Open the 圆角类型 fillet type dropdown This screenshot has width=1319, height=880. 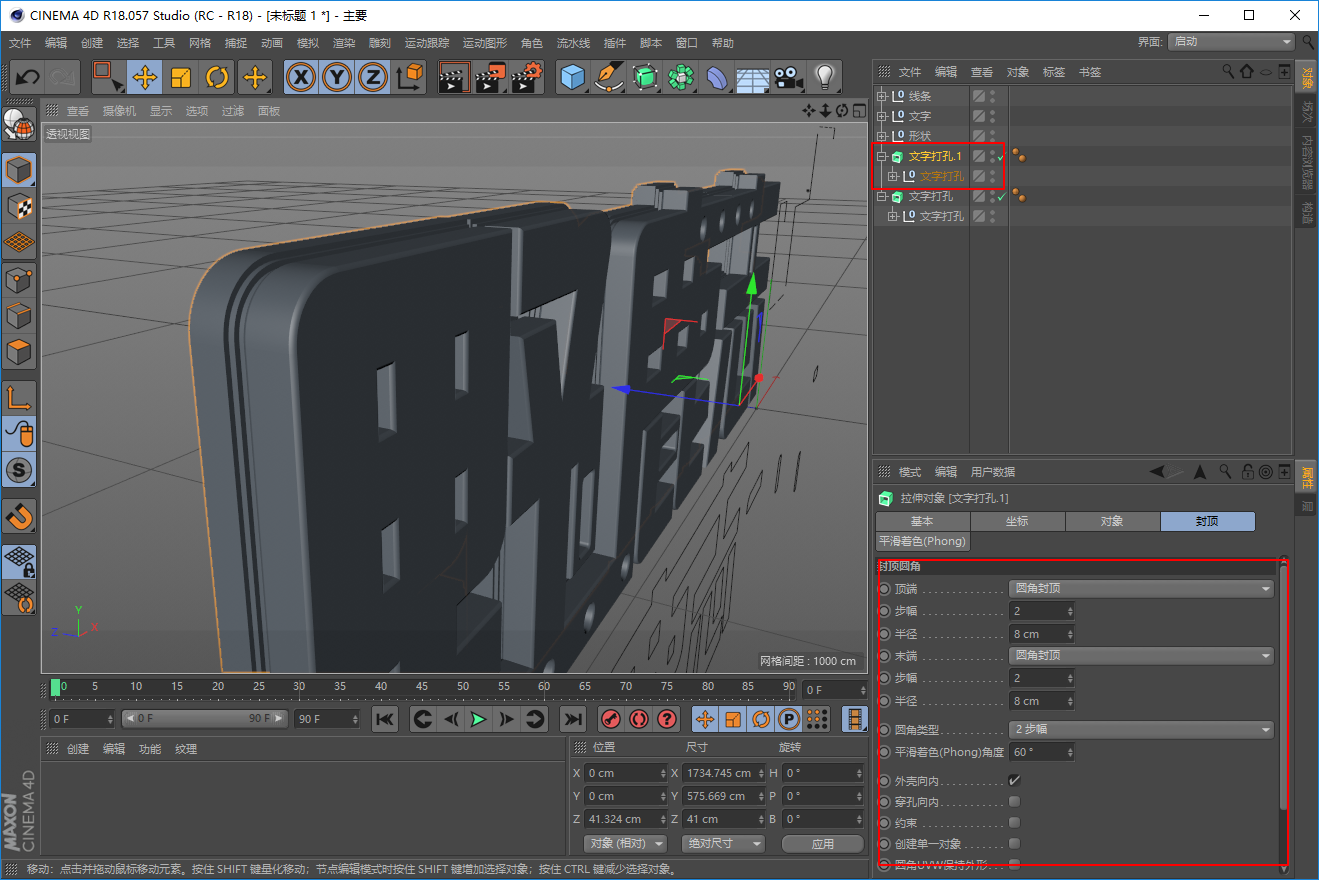(1140, 729)
